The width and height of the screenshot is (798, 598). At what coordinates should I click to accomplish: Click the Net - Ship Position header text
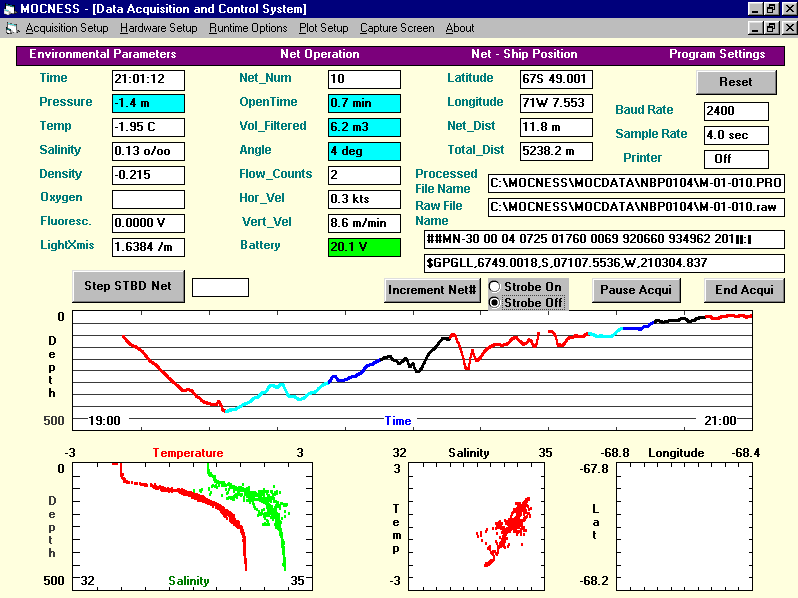(524, 54)
